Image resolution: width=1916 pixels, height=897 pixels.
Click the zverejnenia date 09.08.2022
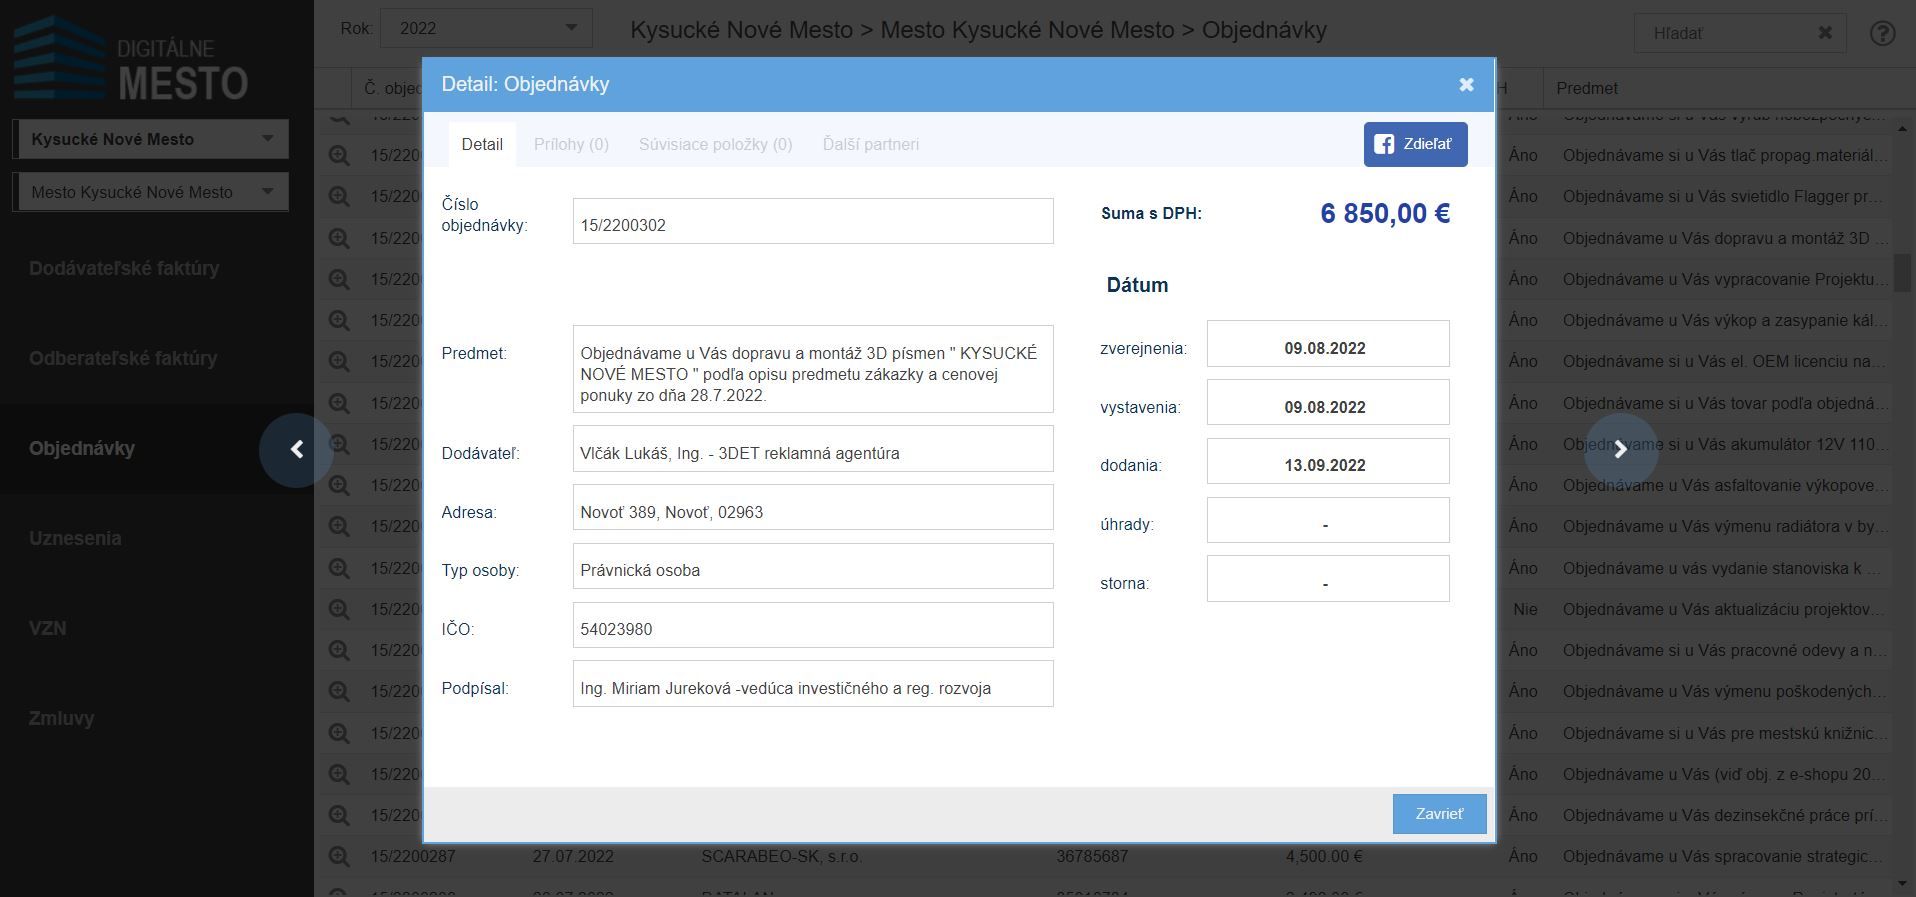point(1328,344)
